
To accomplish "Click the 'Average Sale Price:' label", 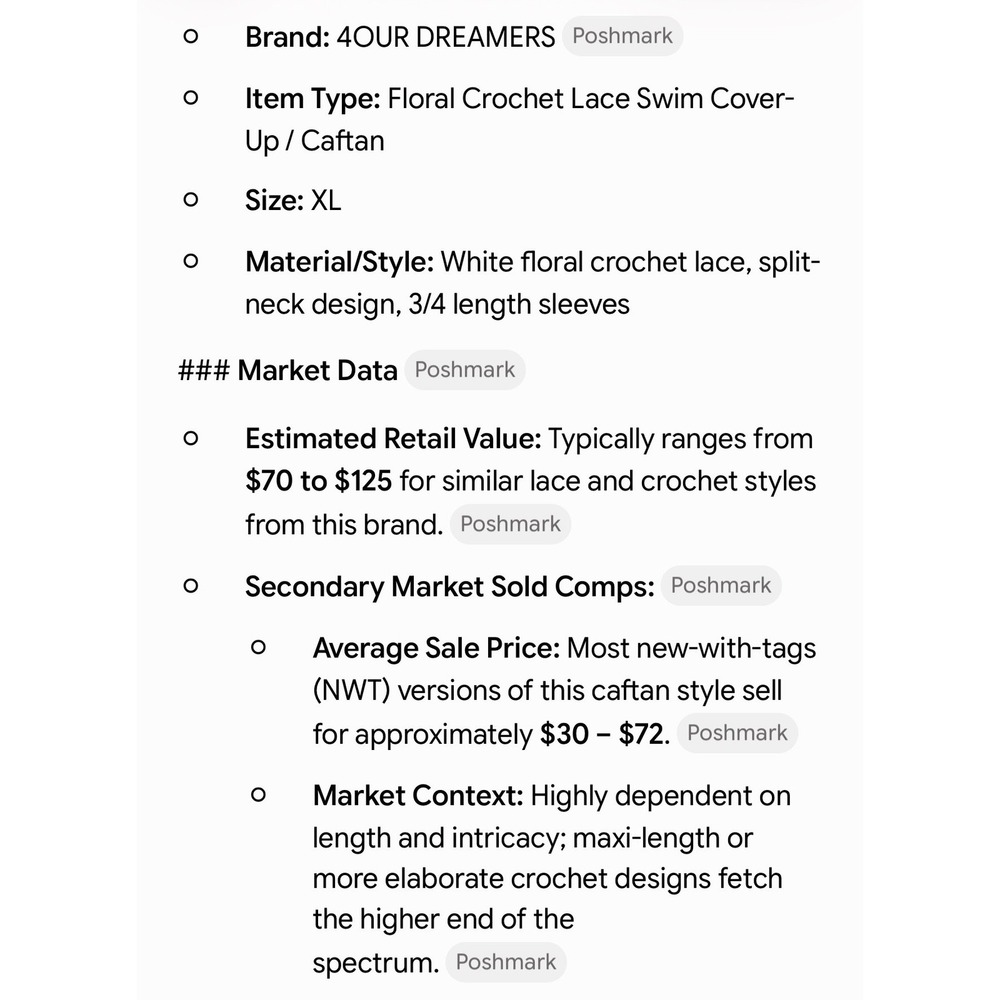I will 436,648.
